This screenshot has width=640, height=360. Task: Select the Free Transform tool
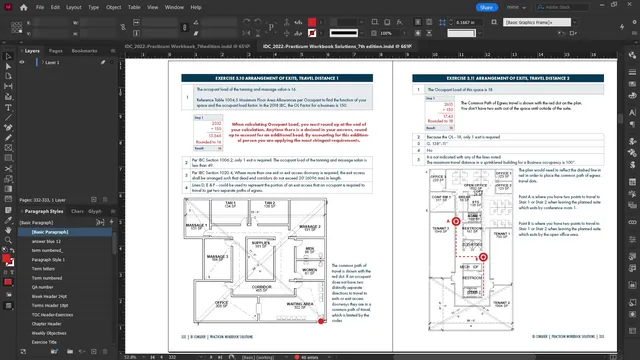[x=8, y=179]
